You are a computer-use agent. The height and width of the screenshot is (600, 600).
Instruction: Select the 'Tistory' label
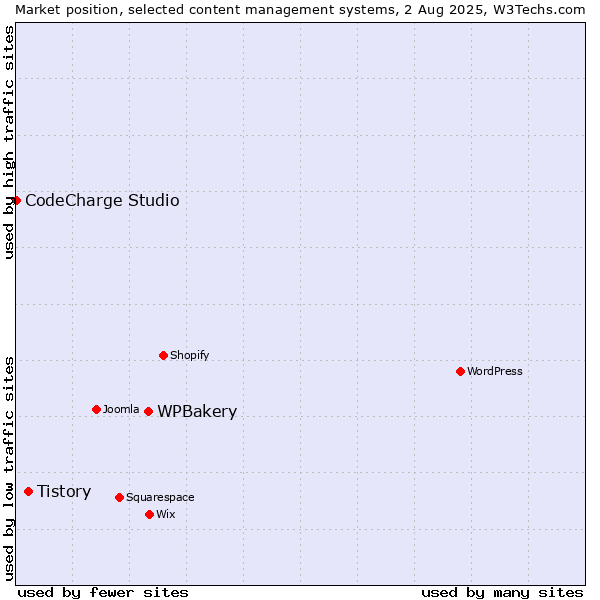(64, 491)
